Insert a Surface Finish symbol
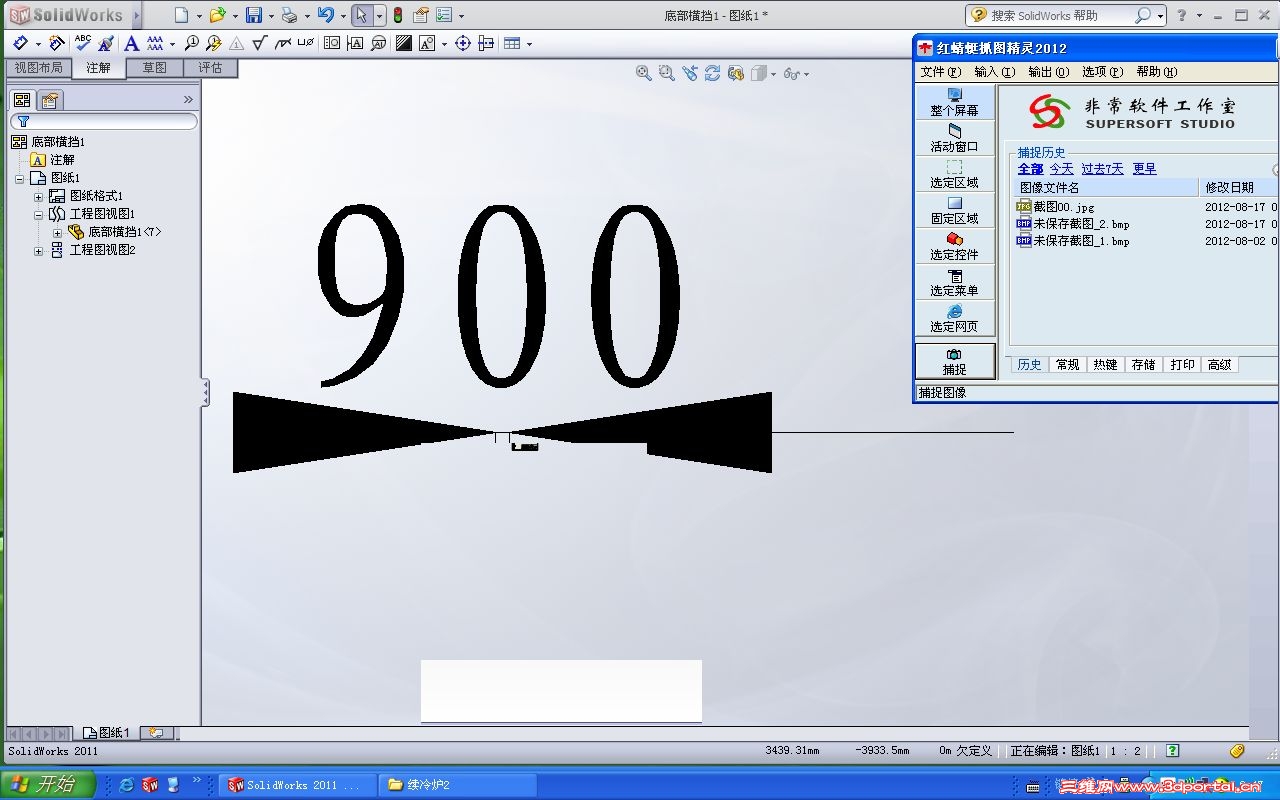1280x800 pixels. [x=260, y=43]
